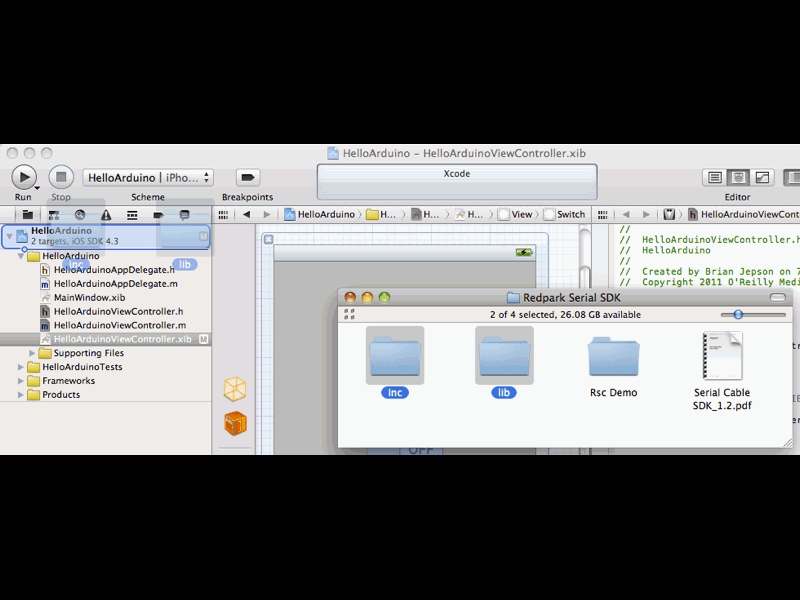
Task: Show the Symbol navigator
Action: [x=54, y=215]
